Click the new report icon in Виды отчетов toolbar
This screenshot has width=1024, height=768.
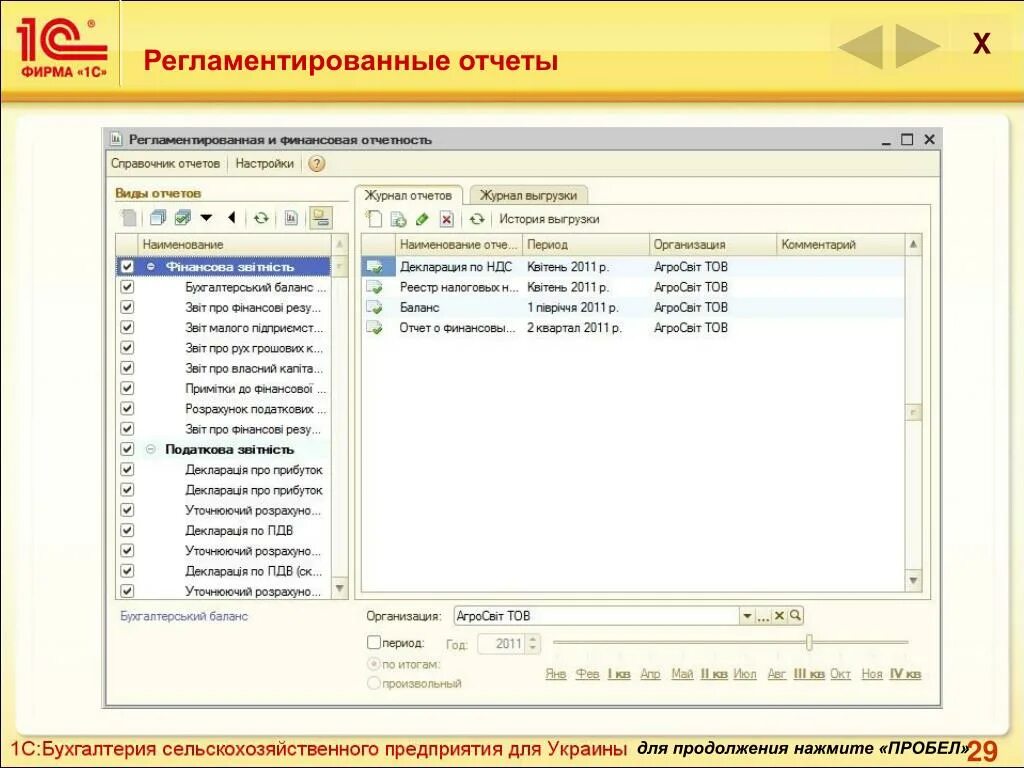pyautogui.click(x=129, y=218)
